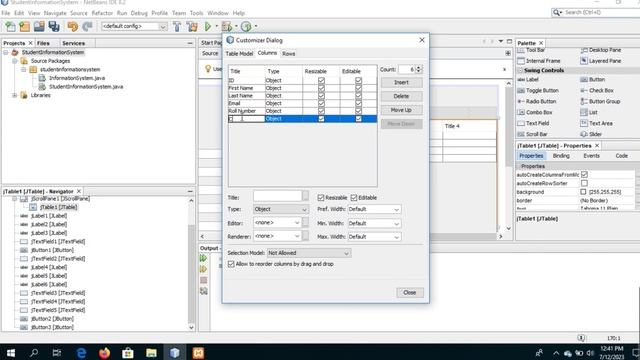The height and width of the screenshot is (360, 640).
Task: Toggle Resizable checkbox in Email row
Action: pos(321,103)
